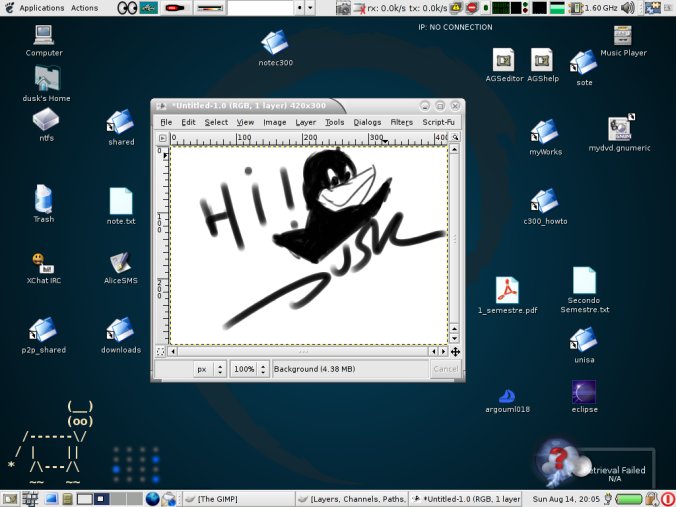Click the zoom-on-resize magnifier icon in GIMP
The height and width of the screenshot is (507, 676).
point(455,137)
